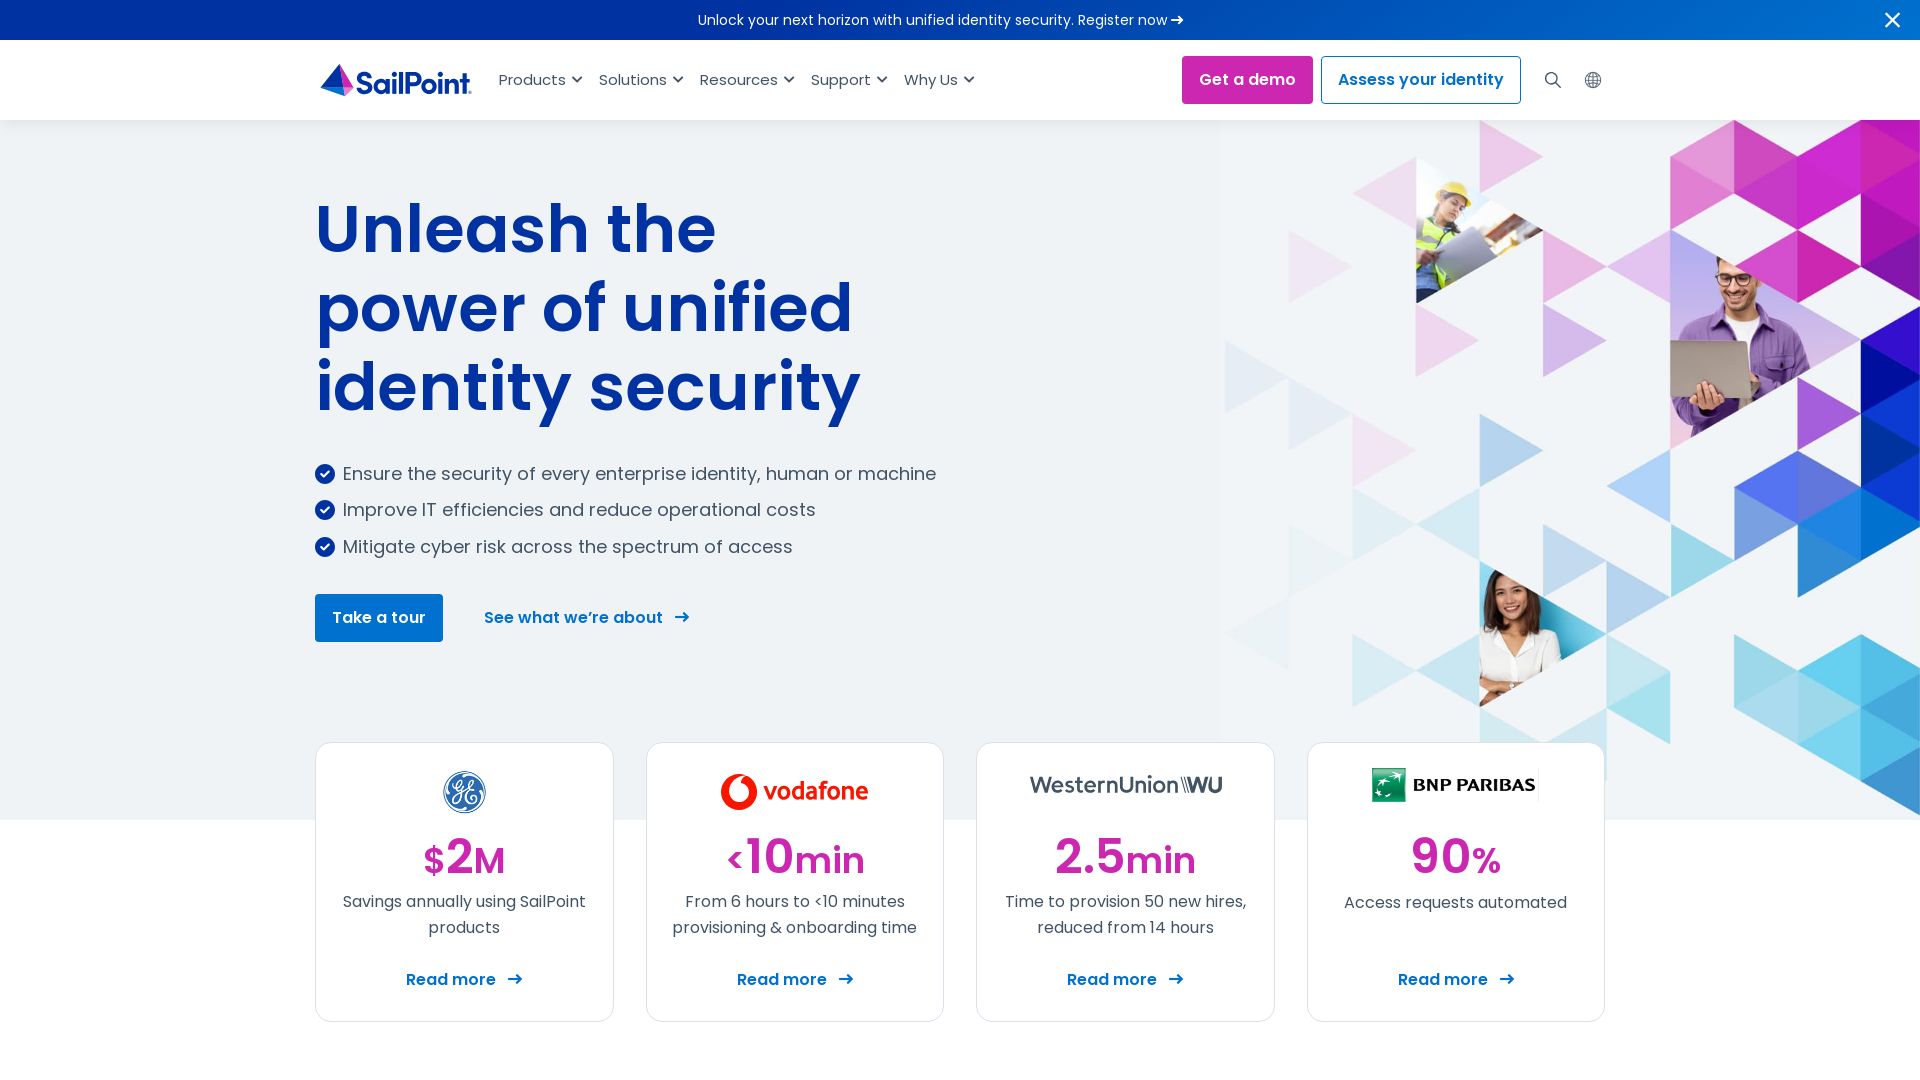Click the BNP Paribas logo
1920x1080 pixels.
point(1454,785)
